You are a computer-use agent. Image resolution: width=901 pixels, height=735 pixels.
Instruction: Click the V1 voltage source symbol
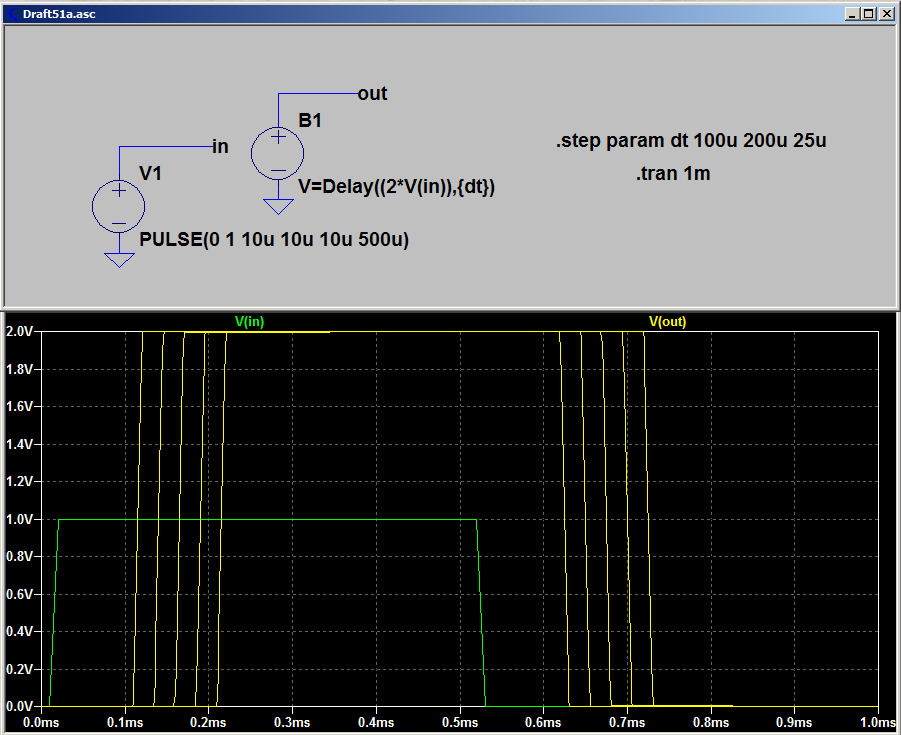pyautogui.click(x=118, y=206)
